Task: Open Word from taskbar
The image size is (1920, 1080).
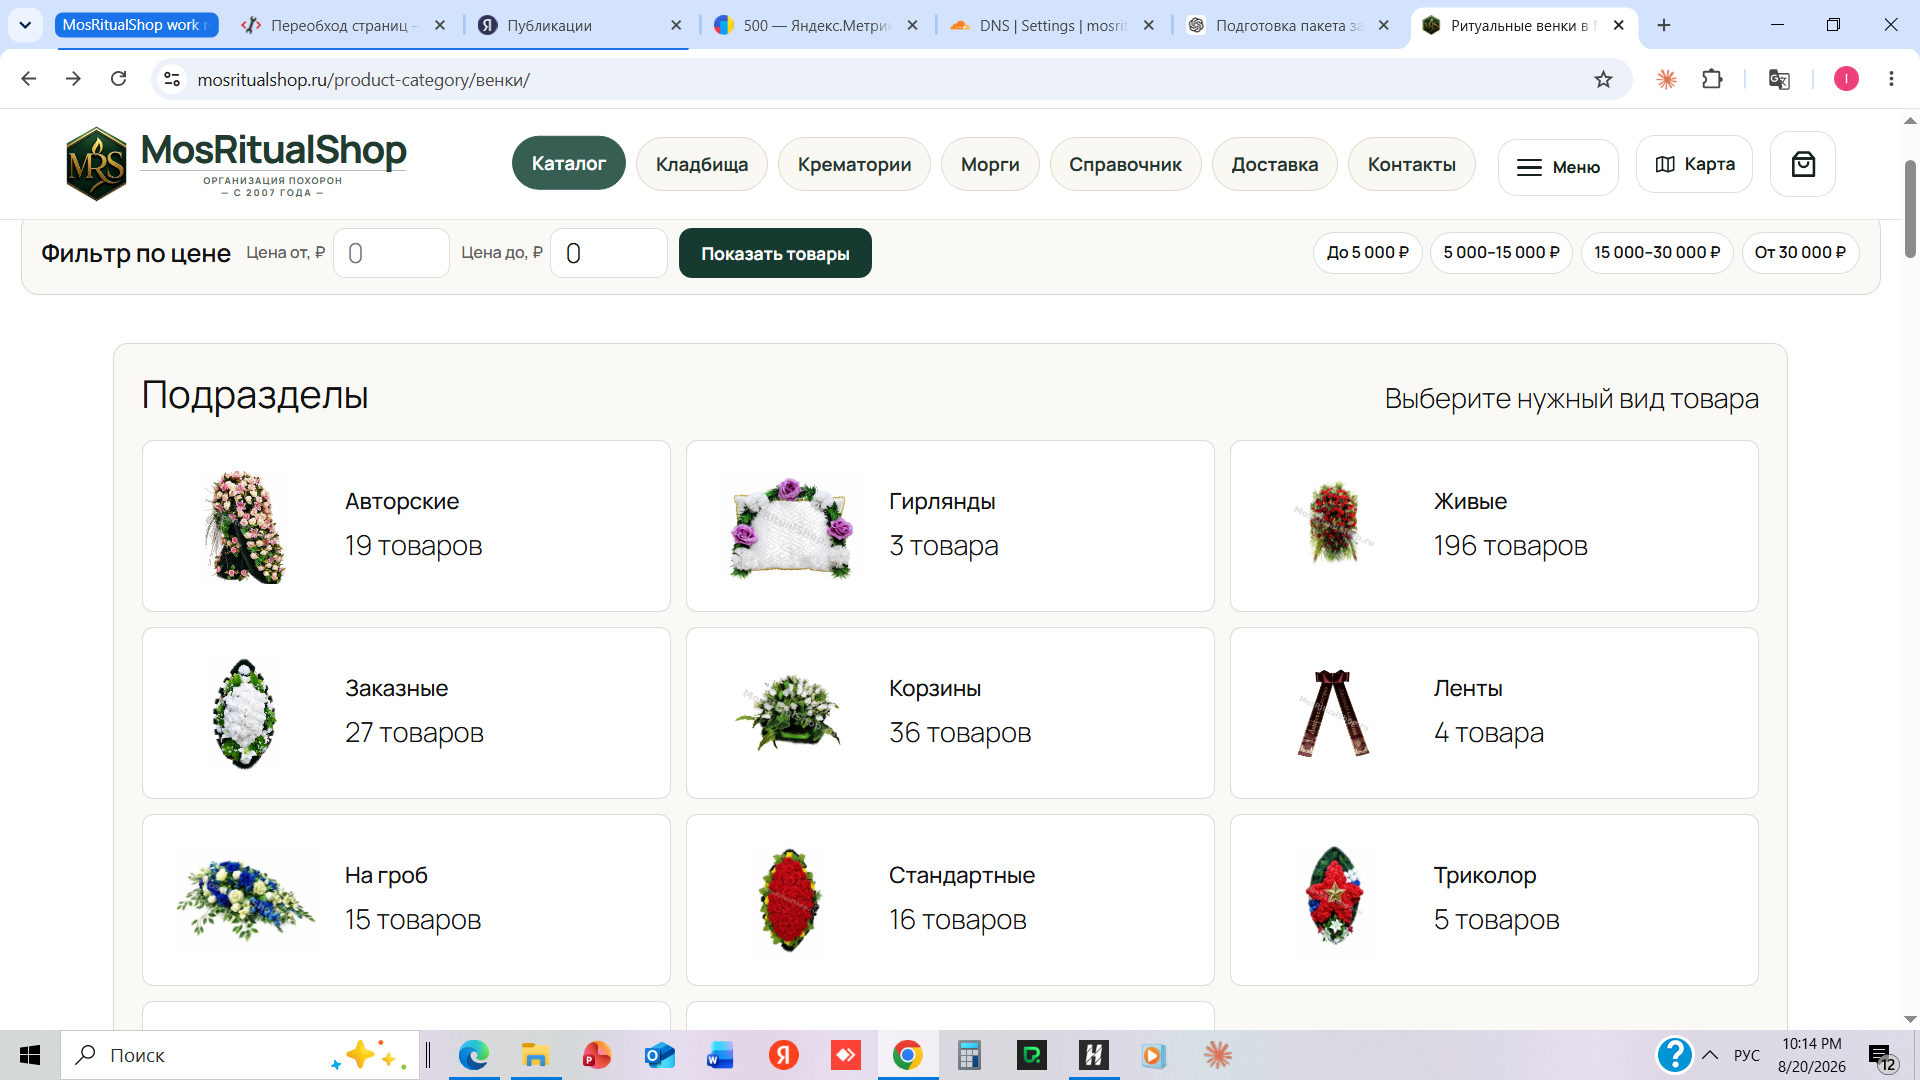Action: coord(720,1055)
